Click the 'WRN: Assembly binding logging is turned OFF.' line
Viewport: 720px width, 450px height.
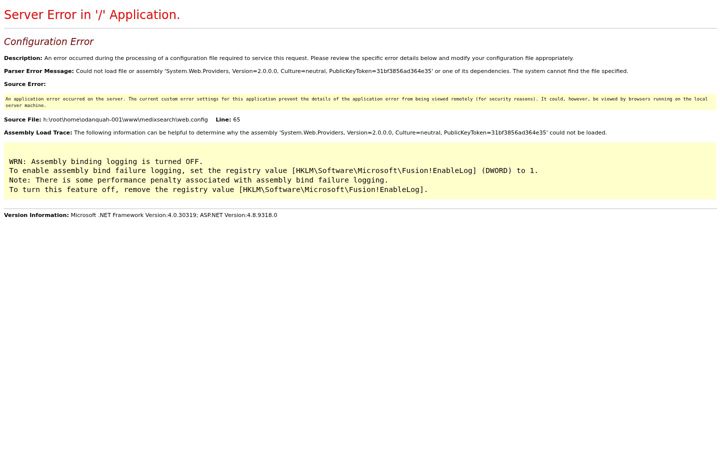(x=106, y=162)
